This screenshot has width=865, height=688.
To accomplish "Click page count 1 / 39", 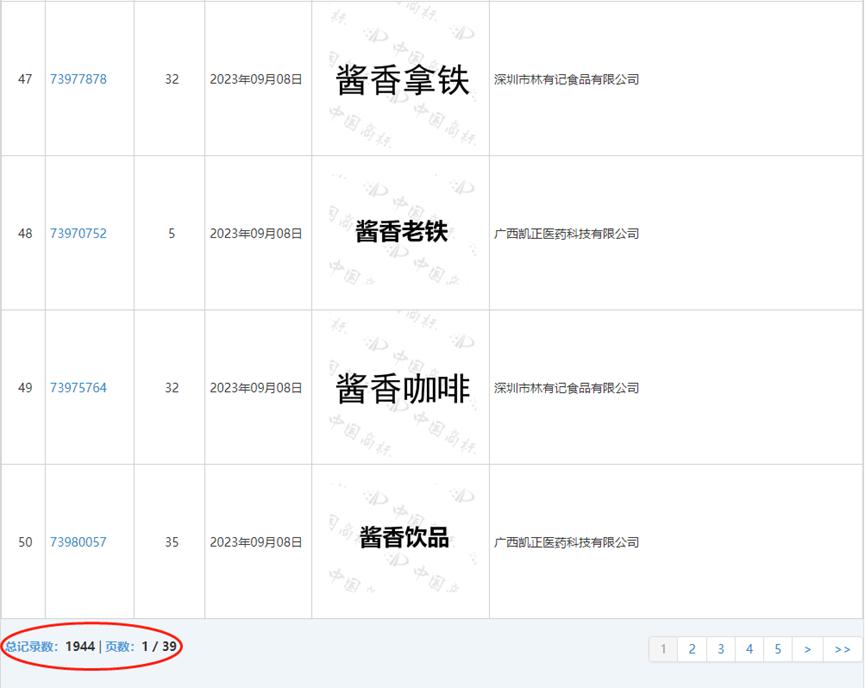I will pyautogui.click(x=159, y=646).
